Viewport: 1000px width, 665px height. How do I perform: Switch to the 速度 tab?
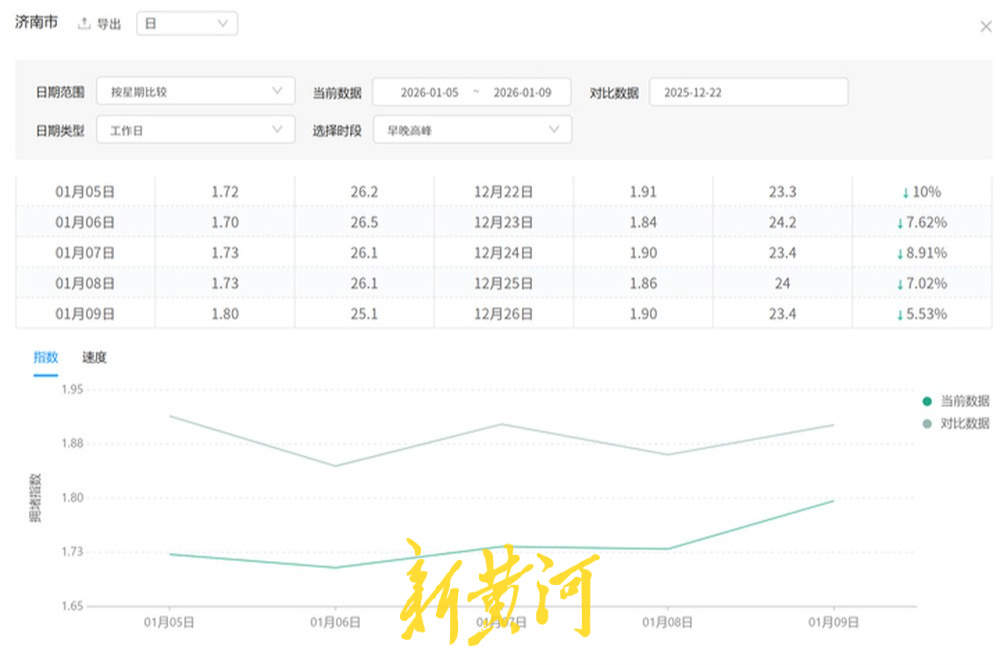click(x=93, y=357)
